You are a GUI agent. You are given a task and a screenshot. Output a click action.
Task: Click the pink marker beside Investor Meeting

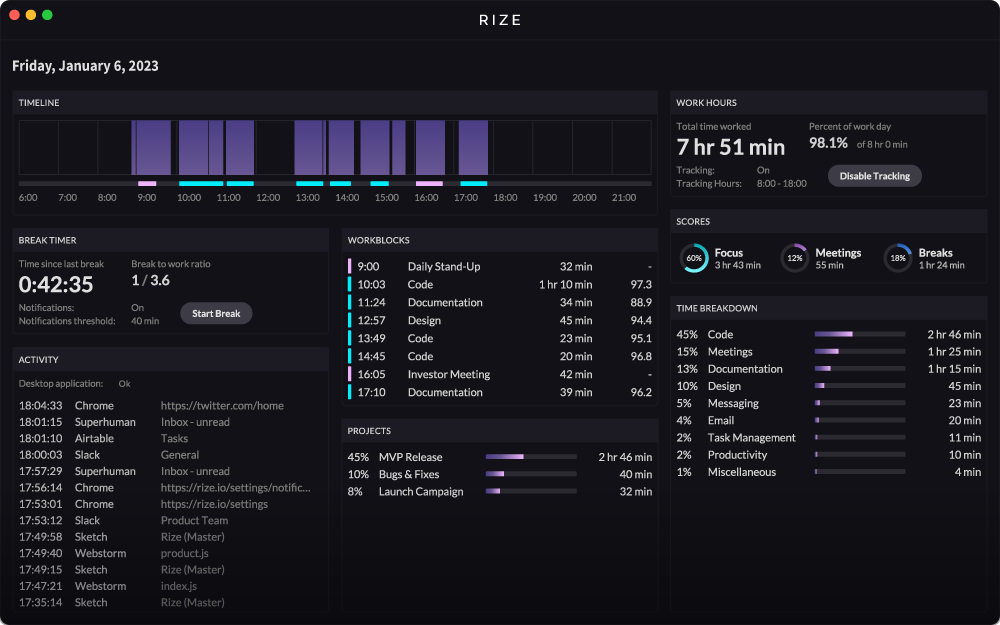click(x=349, y=374)
